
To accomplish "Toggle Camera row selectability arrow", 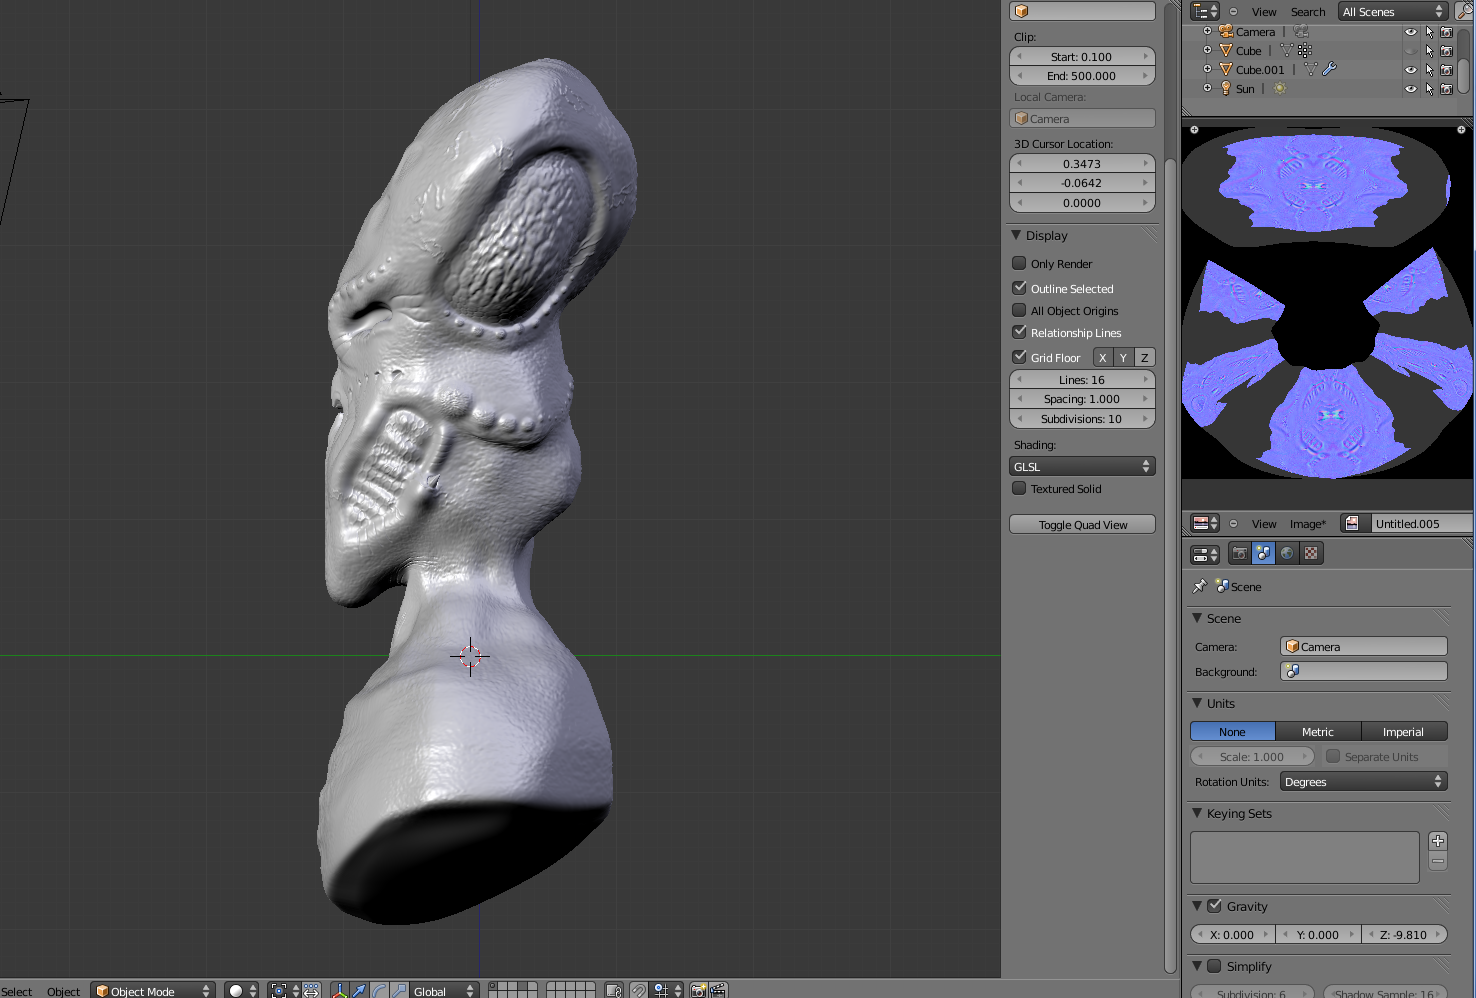I will [x=1429, y=32].
